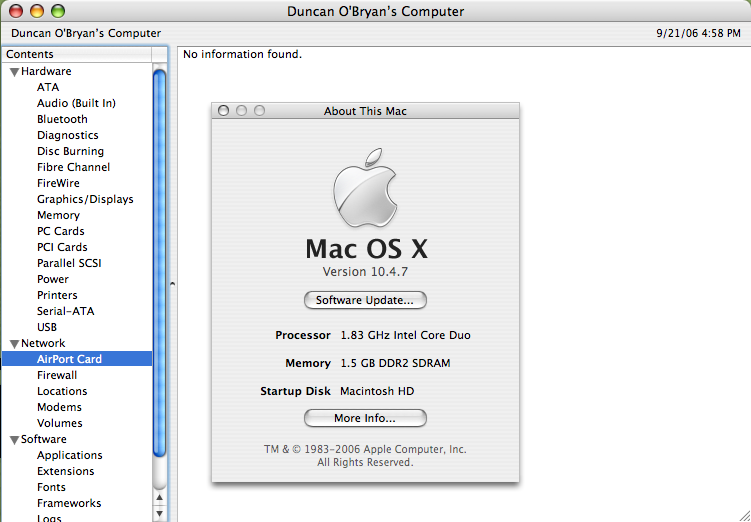Zoom Duncan O'Bryan's Computer window
The width and height of the screenshot is (751, 522).
click(58, 11)
